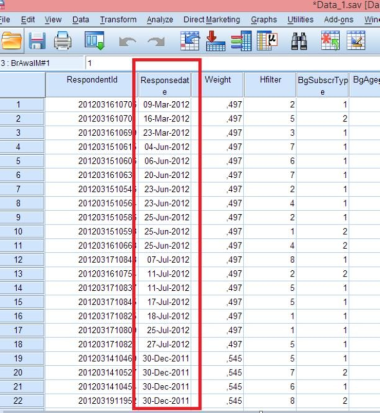Screen dimensions: 380x413
Task: Select the Weight column header
Action: (x=218, y=85)
